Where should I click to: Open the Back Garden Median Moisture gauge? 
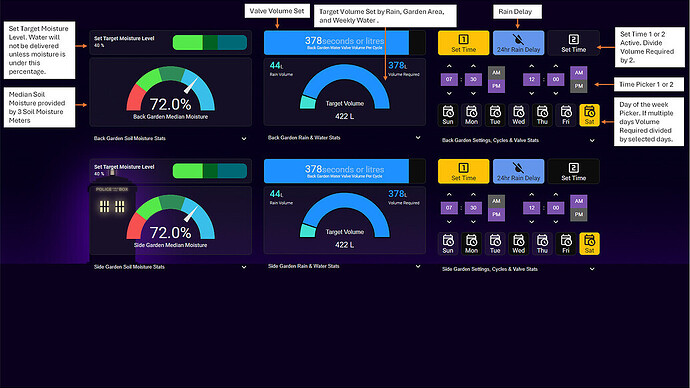tap(170, 92)
